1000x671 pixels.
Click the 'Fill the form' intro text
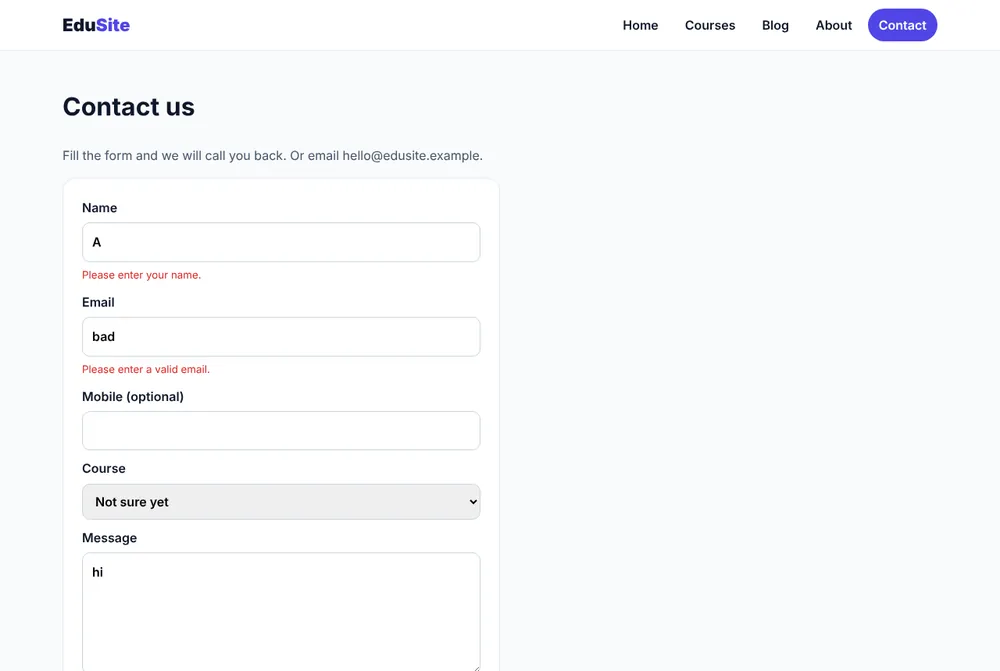(x=272, y=156)
